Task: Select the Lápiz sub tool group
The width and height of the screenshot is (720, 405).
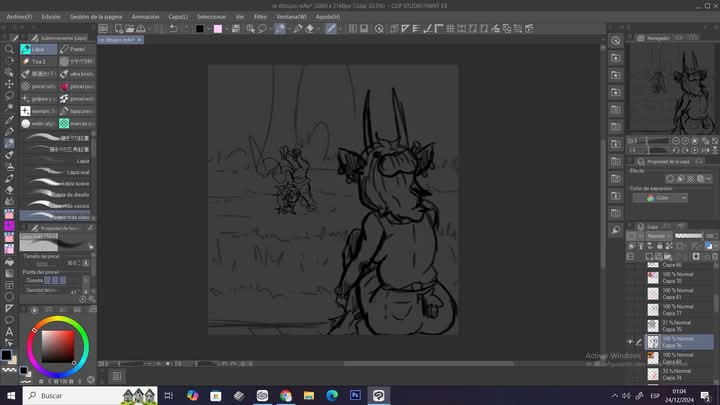Action: tap(39, 49)
